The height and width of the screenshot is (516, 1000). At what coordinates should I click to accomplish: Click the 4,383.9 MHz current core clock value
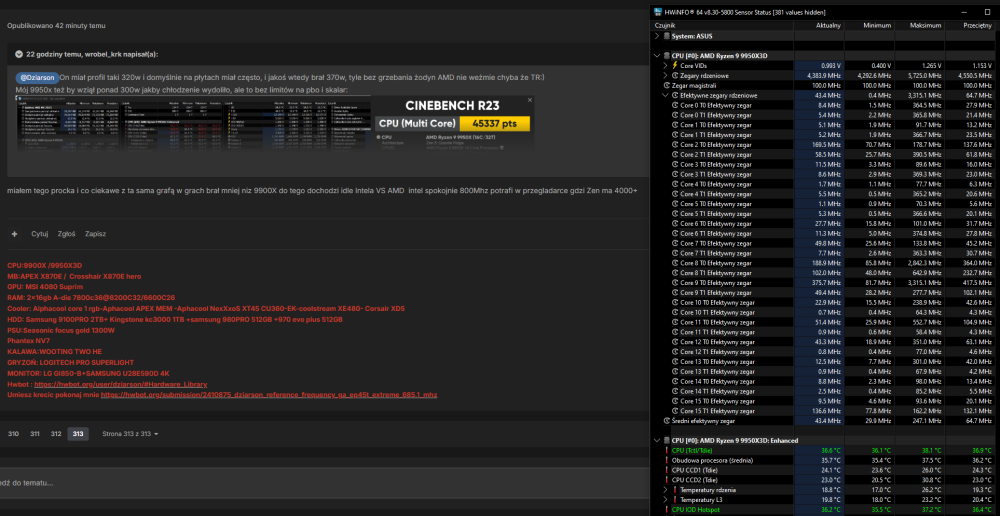(x=825, y=75)
